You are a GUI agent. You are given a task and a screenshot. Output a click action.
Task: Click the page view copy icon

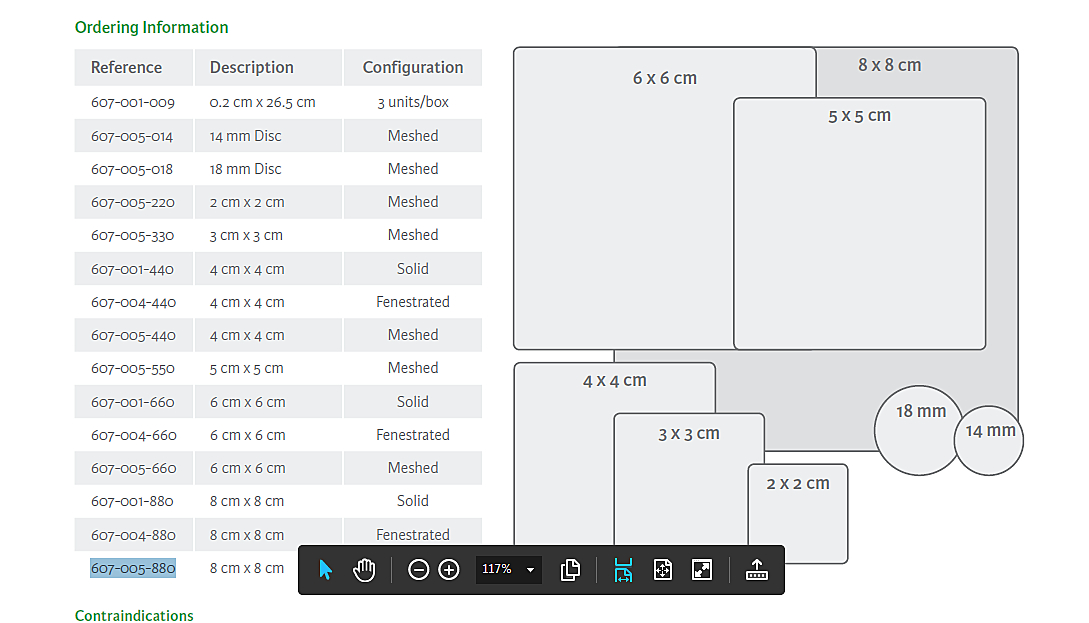tap(570, 570)
